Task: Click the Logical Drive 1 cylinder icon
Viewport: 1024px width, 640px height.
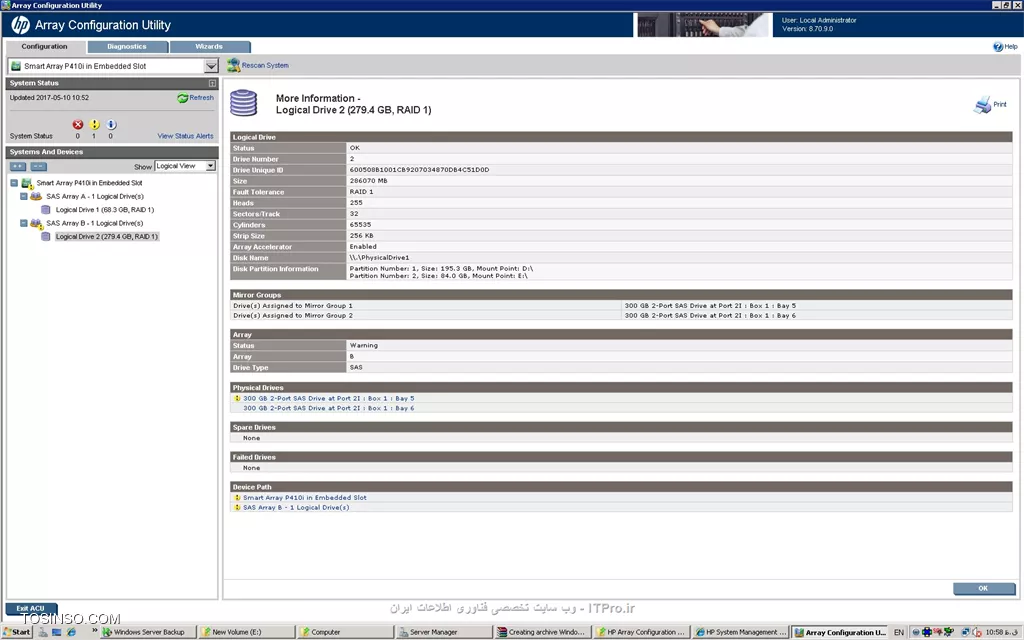Action: pos(46,210)
